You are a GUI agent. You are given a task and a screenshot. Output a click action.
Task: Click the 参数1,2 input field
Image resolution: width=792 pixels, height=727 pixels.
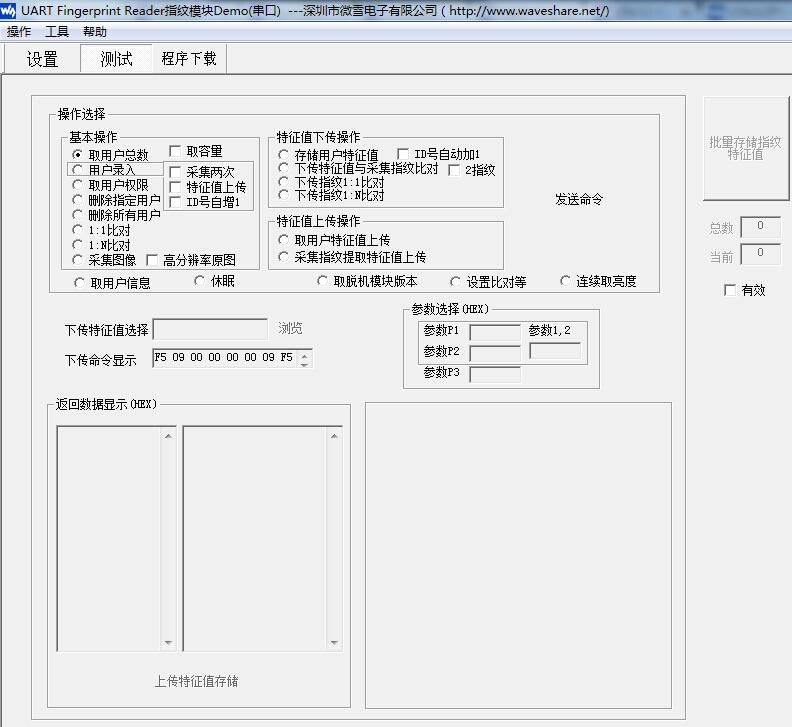pyautogui.click(x=555, y=351)
